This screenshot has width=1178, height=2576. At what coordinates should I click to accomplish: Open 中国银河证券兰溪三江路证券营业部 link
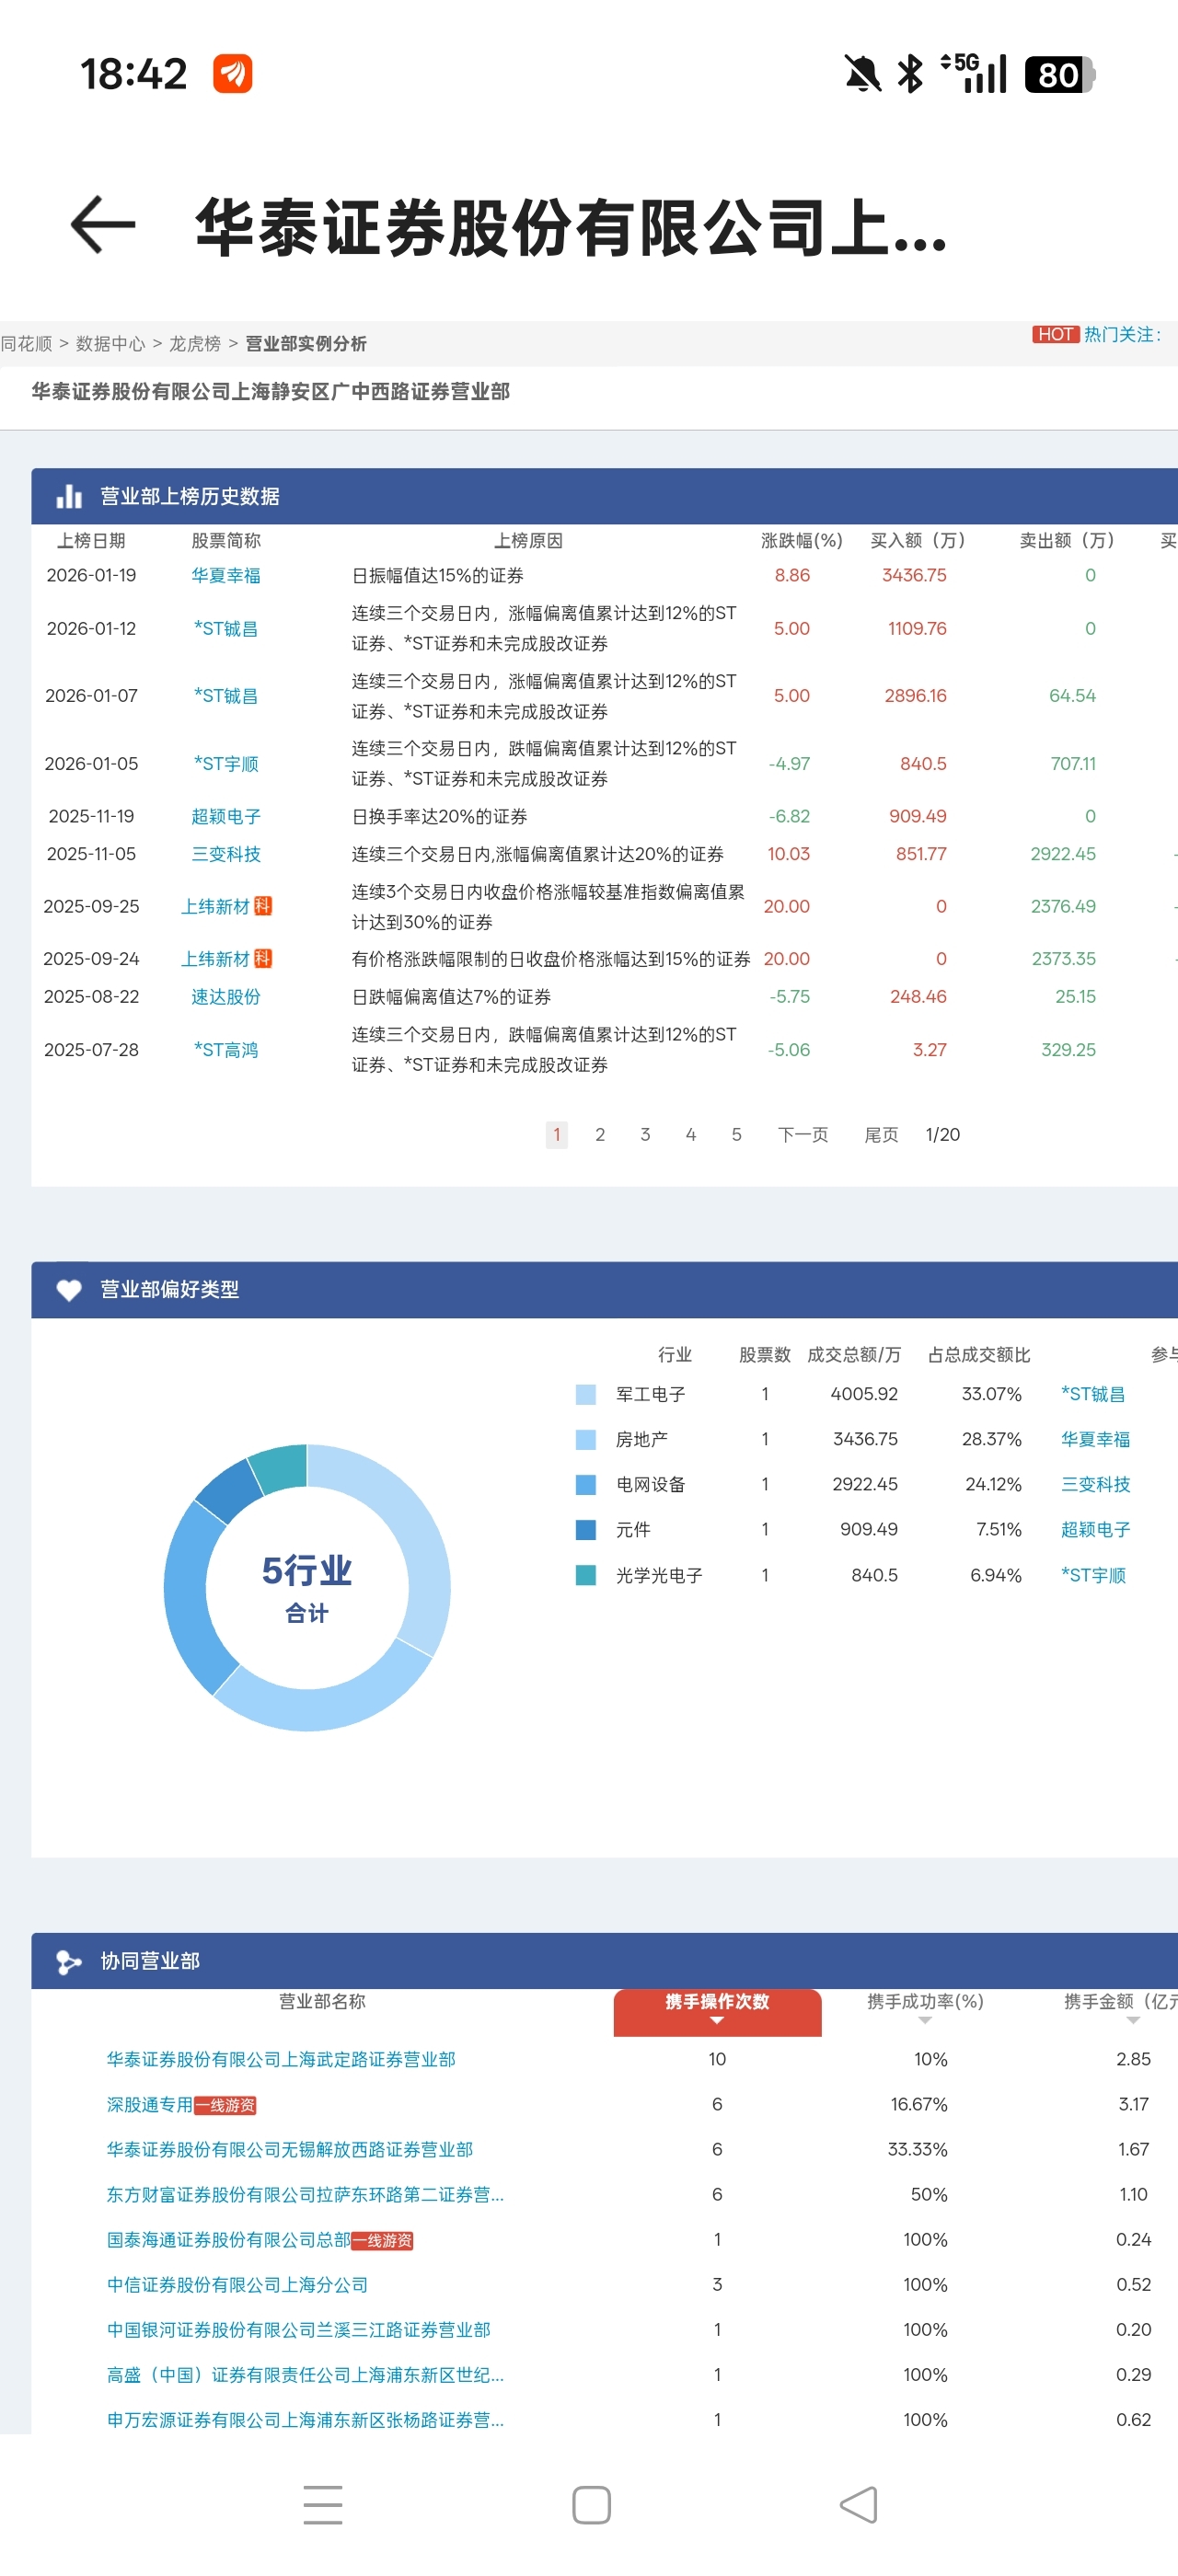coord(299,2329)
